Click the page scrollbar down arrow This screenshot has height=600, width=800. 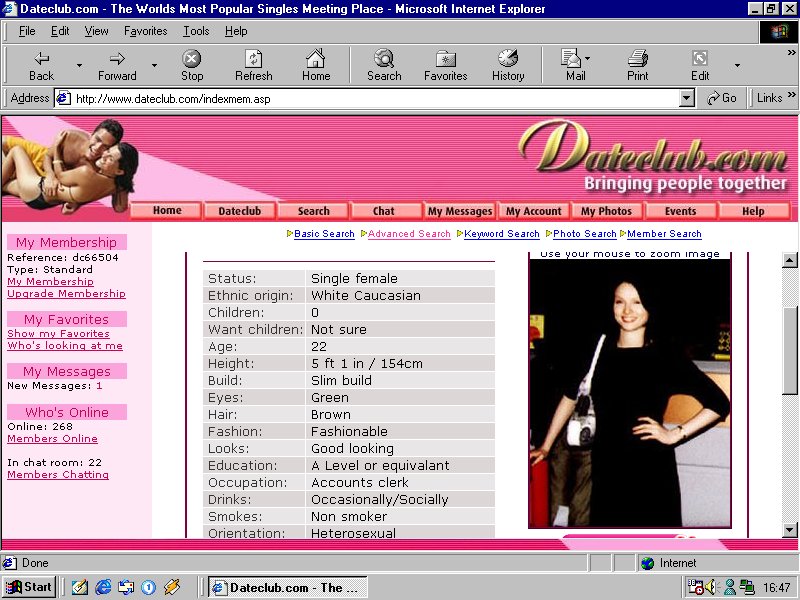click(789, 530)
